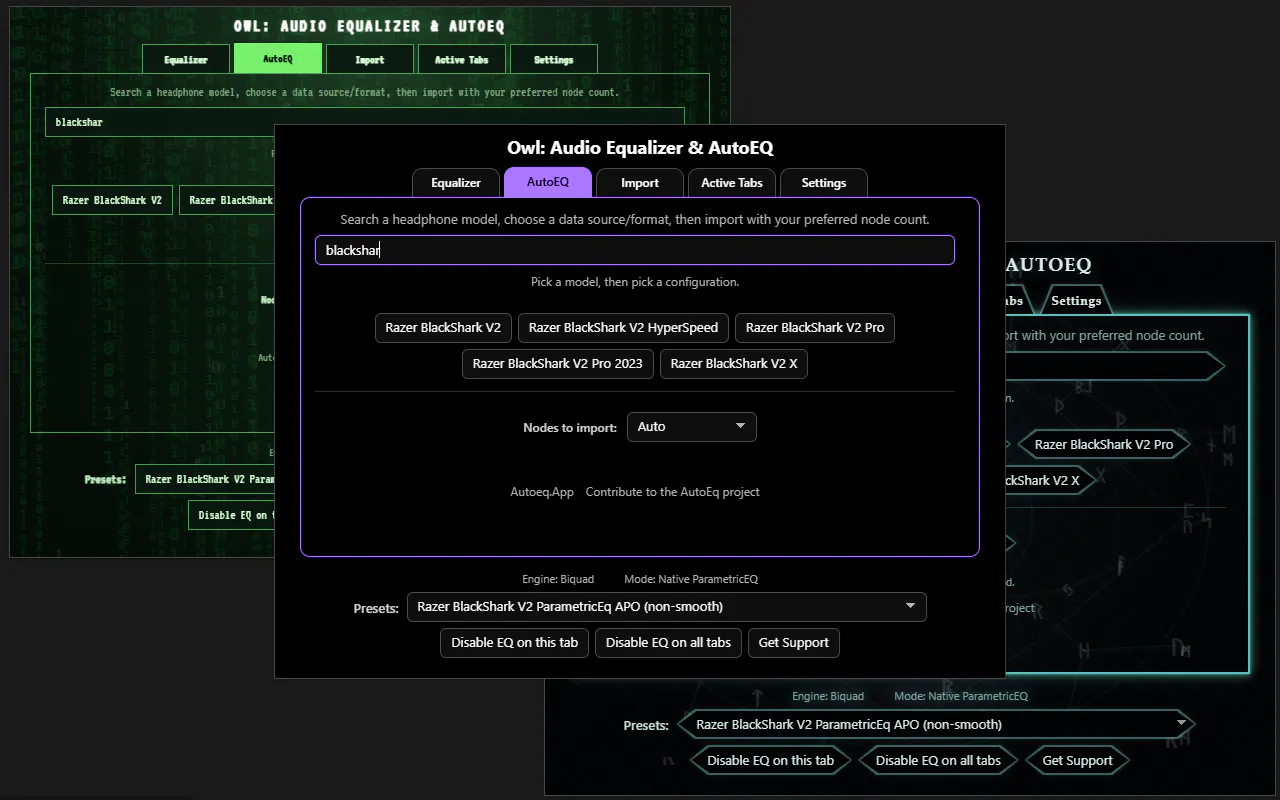Screen dimensions: 1280x800
Task: Open Import tab in the front window
Action: coord(640,183)
